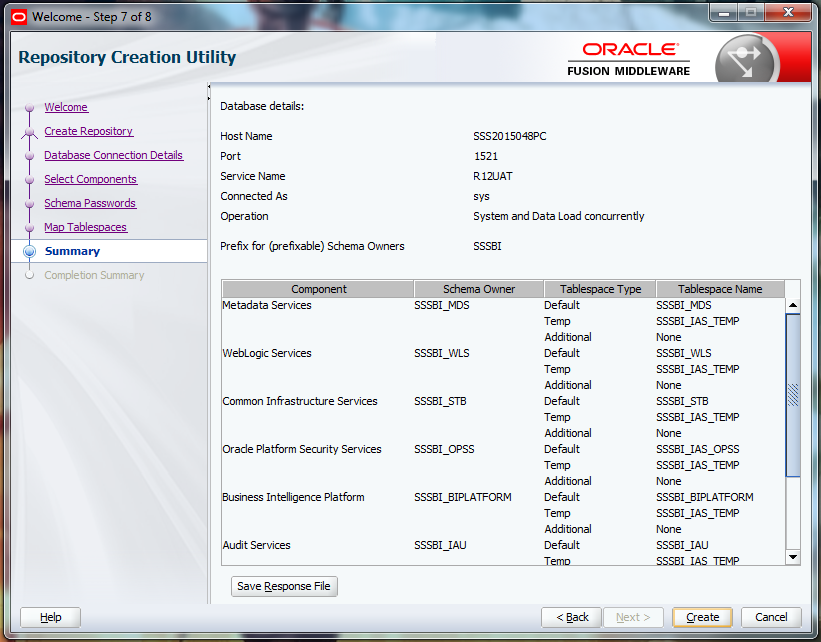Image resolution: width=821 pixels, height=642 pixels.
Task: Click the service name value R12UAT
Action: click(x=493, y=176)
